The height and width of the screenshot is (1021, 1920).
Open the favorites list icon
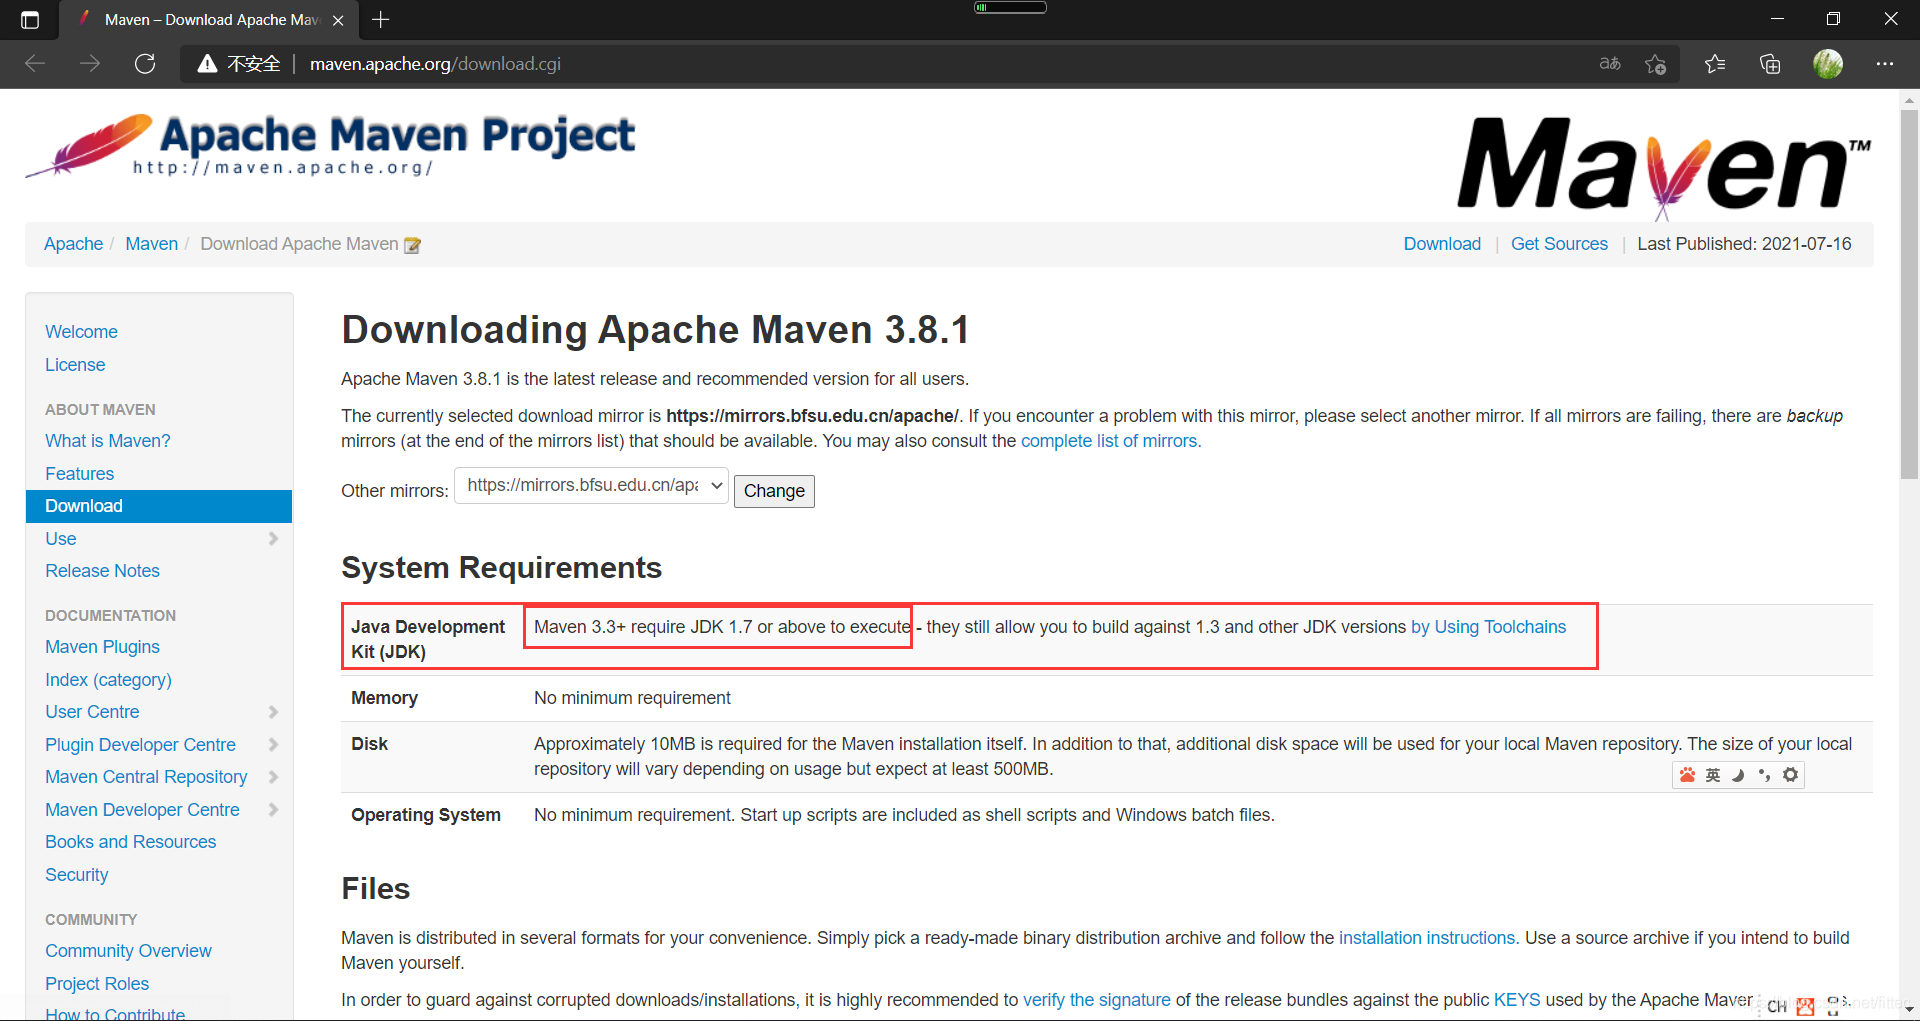point(1715,64)
